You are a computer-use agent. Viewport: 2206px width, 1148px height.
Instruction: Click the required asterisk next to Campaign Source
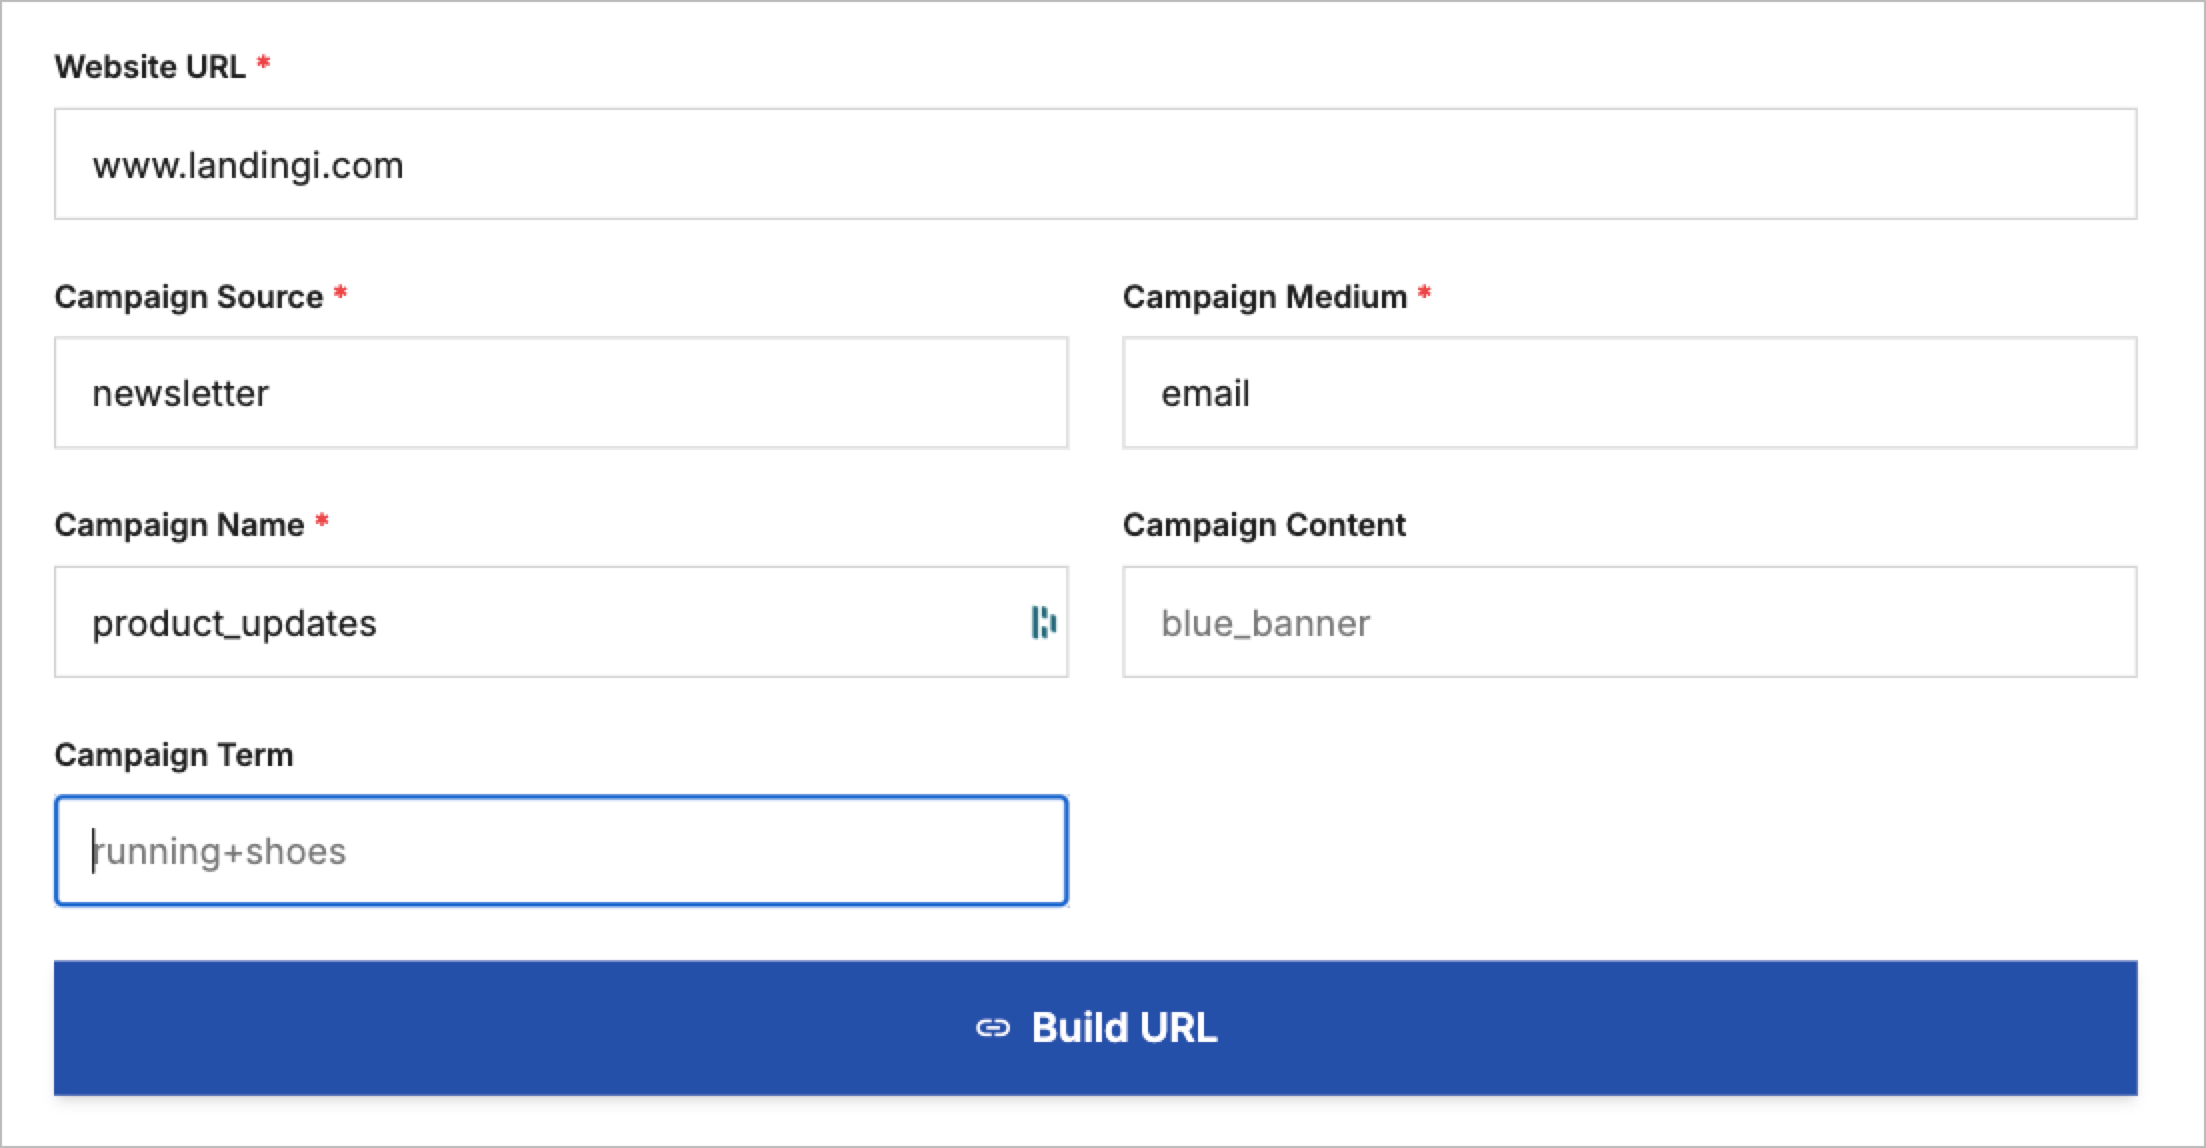(340, 294)
